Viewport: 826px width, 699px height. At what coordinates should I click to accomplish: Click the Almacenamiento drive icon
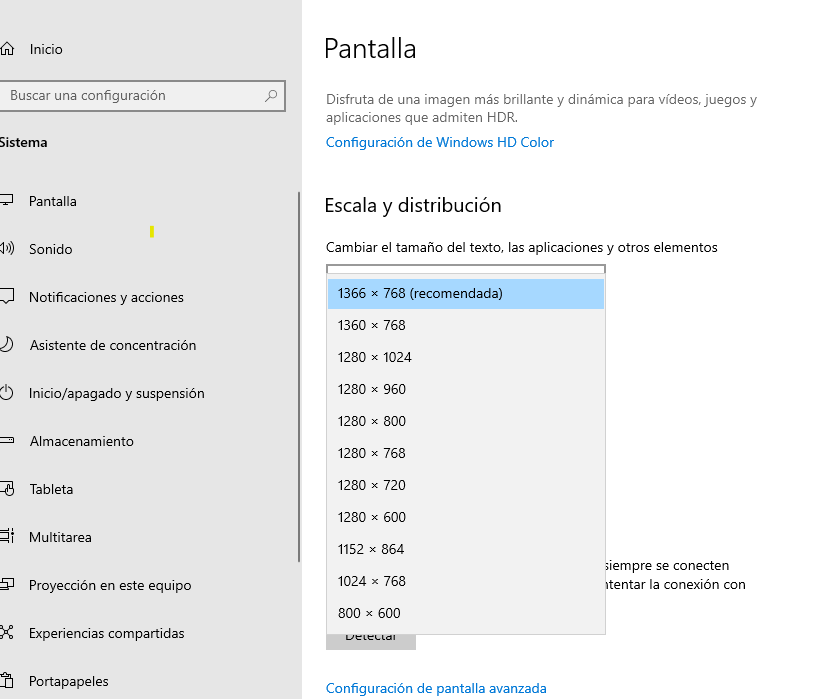(7, 440)
